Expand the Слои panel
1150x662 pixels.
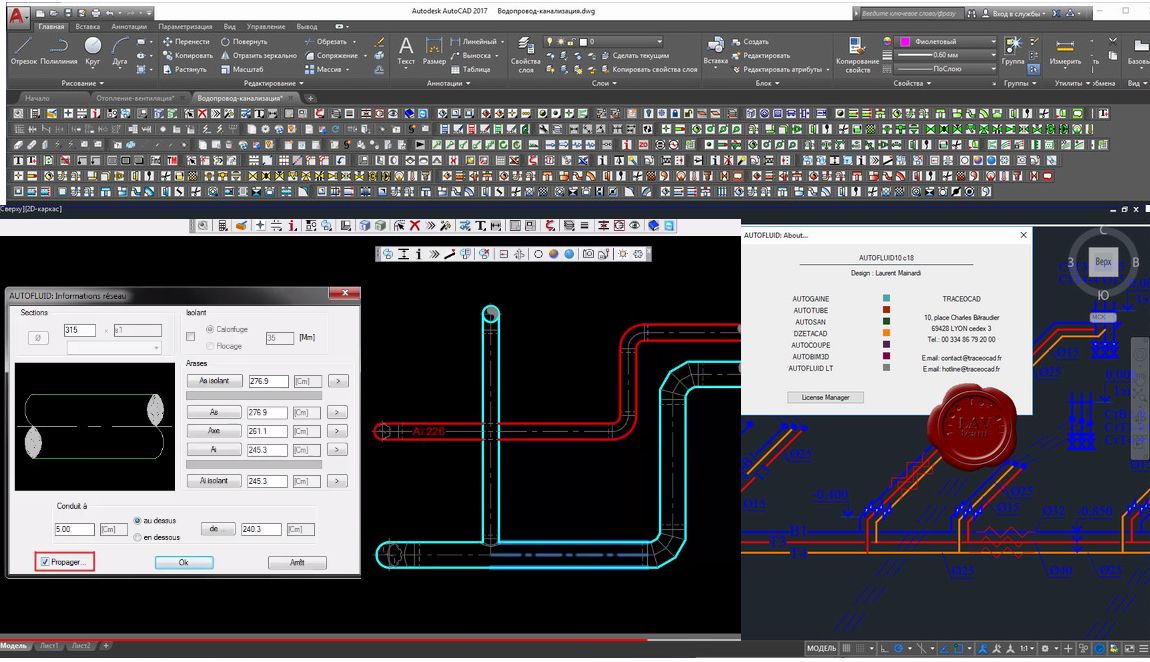tap(605, 84)
